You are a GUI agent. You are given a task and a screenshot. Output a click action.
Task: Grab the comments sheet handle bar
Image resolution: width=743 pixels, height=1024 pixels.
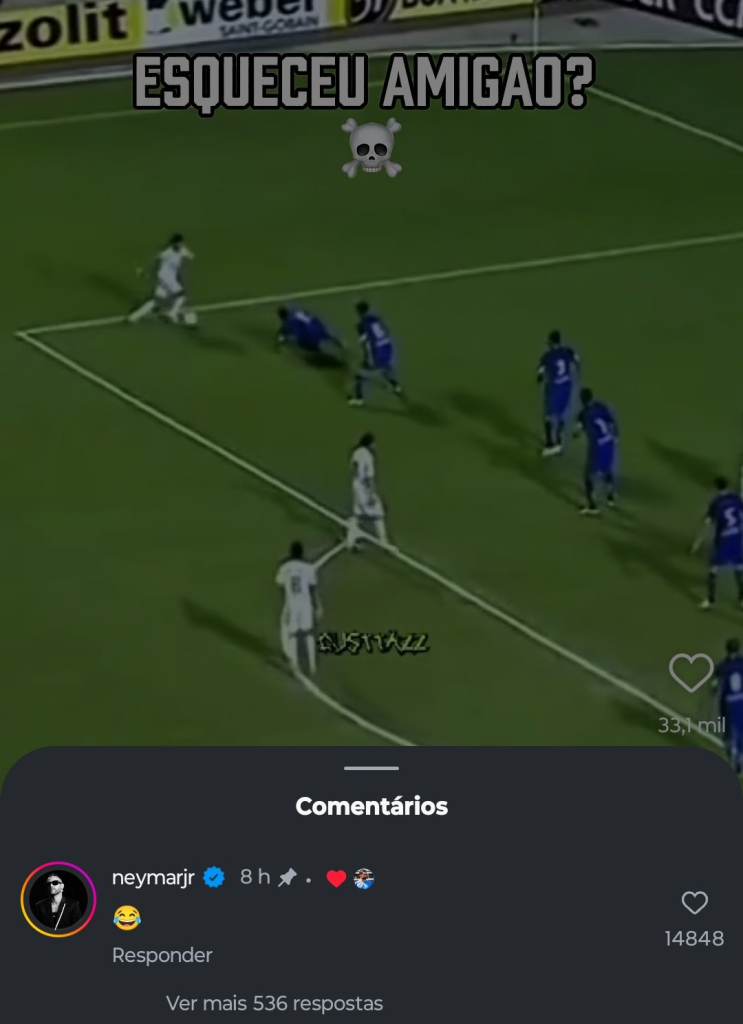click(x=372, y=768)
